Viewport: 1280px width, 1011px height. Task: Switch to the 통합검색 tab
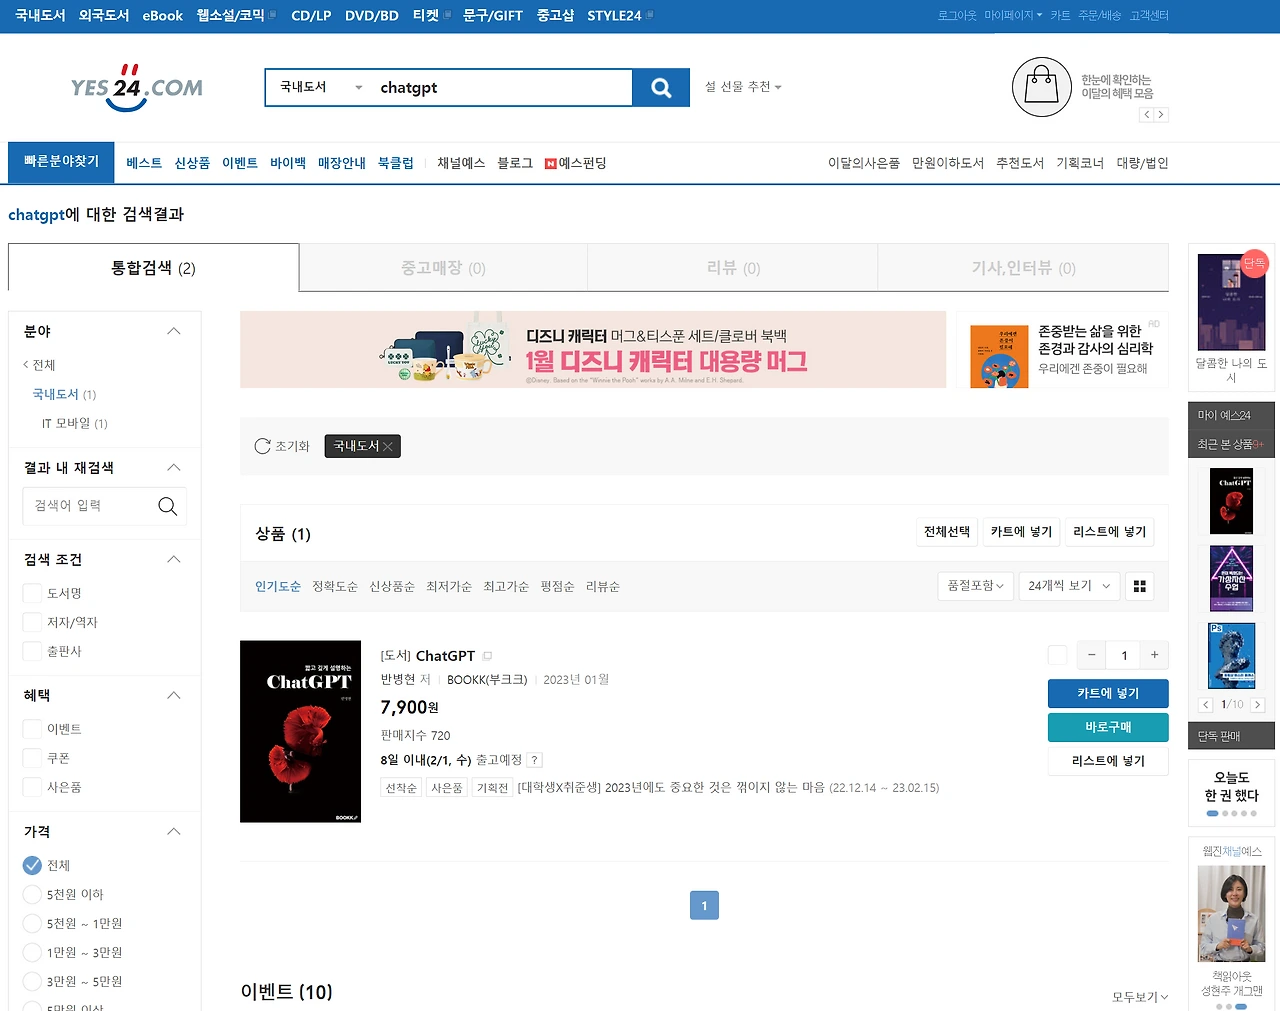[x=153, y=268]
